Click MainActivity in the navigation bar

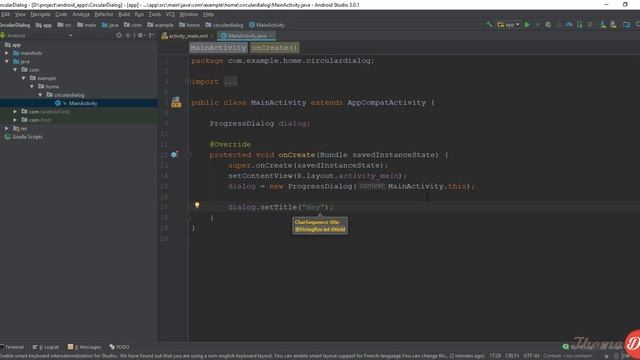(267, 25)
